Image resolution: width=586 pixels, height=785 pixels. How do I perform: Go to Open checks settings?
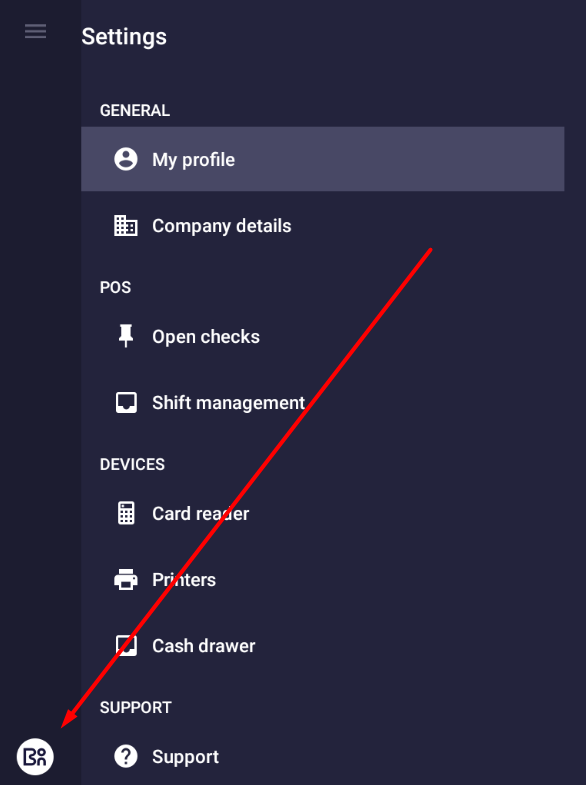coord(323,336)
